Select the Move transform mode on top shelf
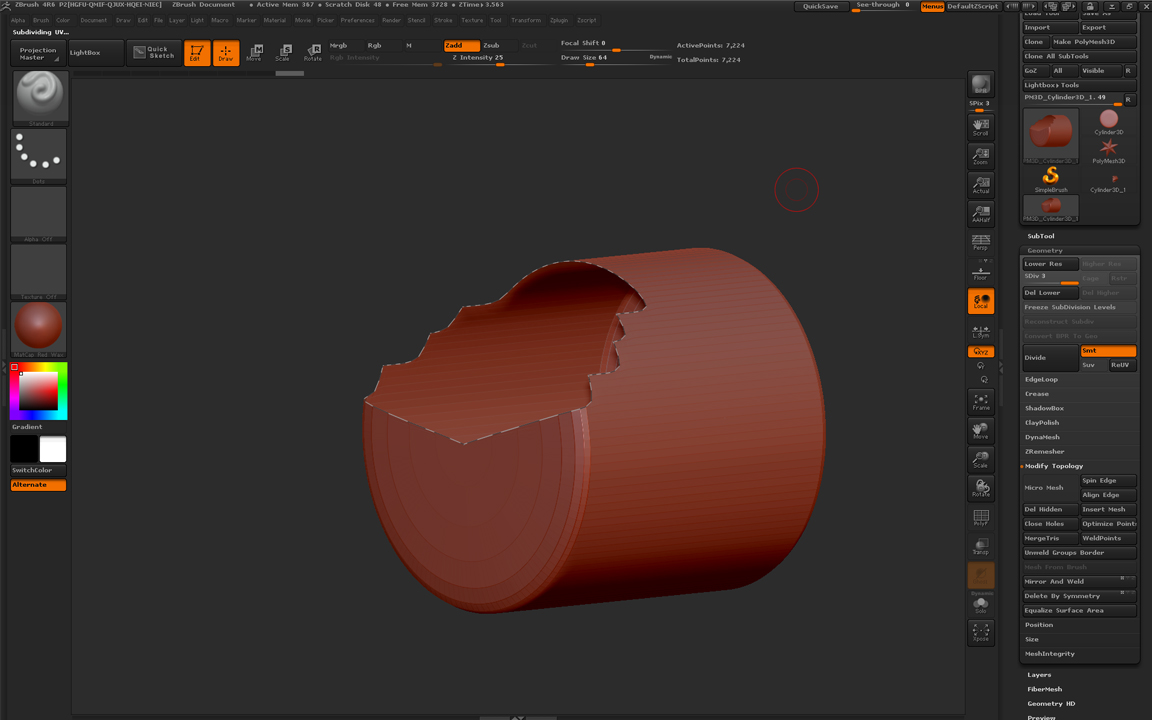The image size is (1152, 720). pyautogui.click(x=254, y=53)
